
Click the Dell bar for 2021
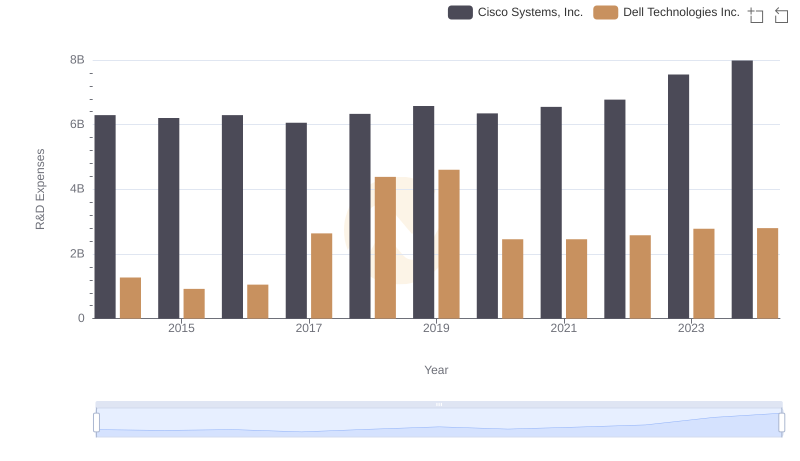(x=577, y=279)
